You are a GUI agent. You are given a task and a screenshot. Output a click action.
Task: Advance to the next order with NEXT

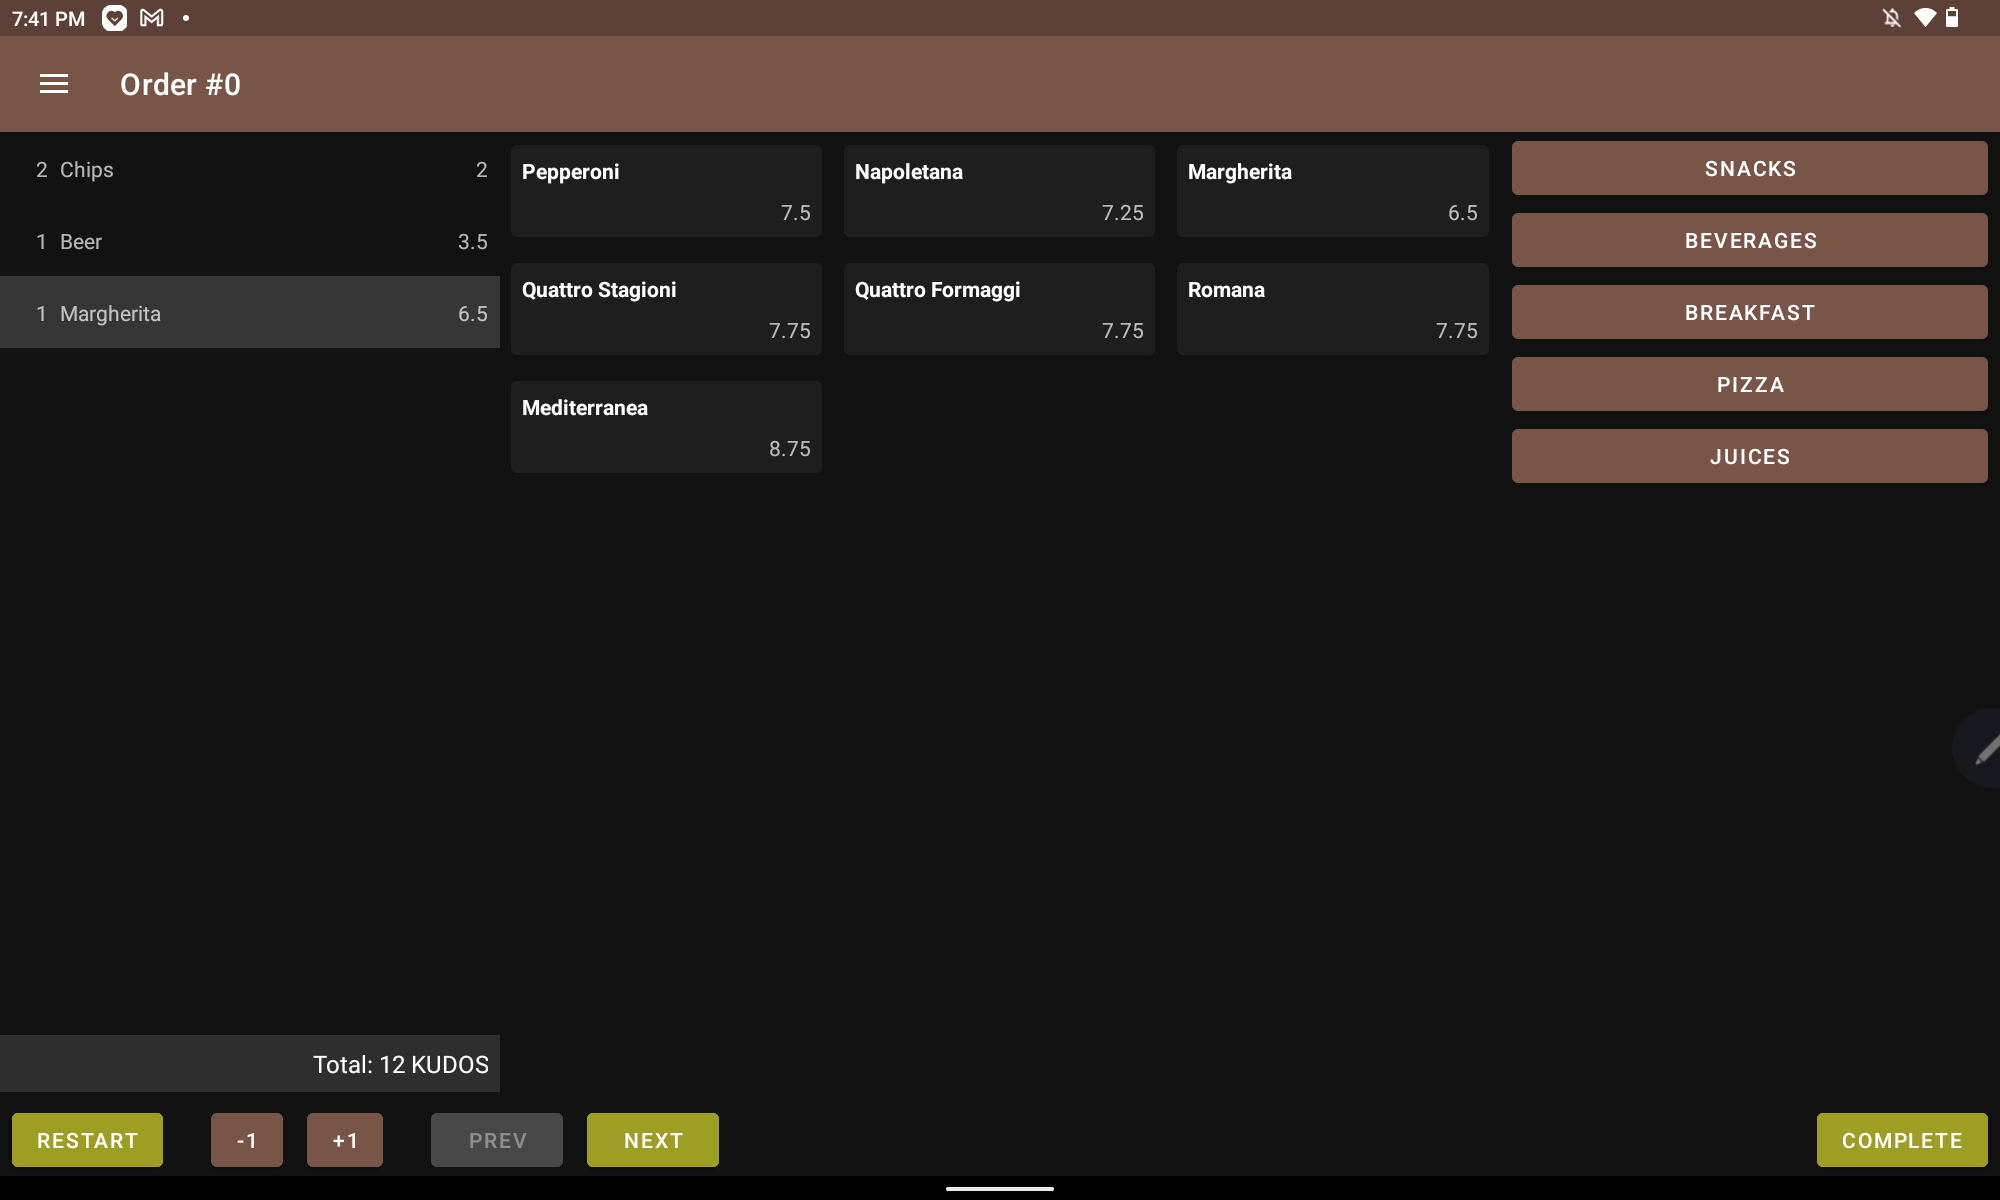pyautogui.click(x=652, y=1139)
